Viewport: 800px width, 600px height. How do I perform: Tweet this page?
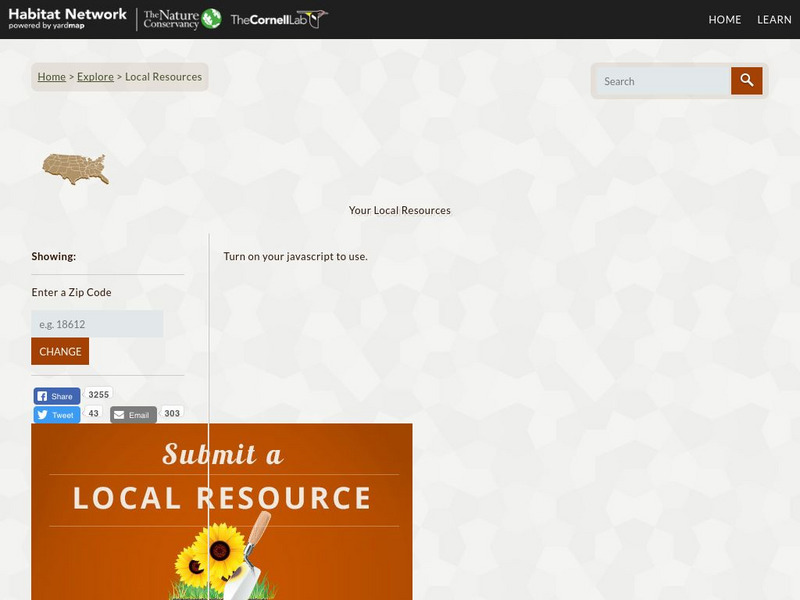[55, 414]
